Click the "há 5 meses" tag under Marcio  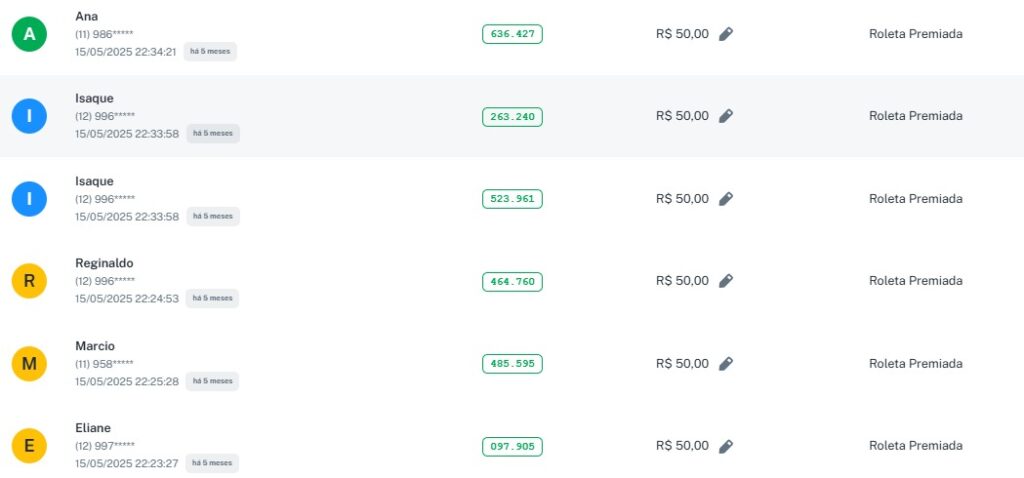tap(212, 381)
